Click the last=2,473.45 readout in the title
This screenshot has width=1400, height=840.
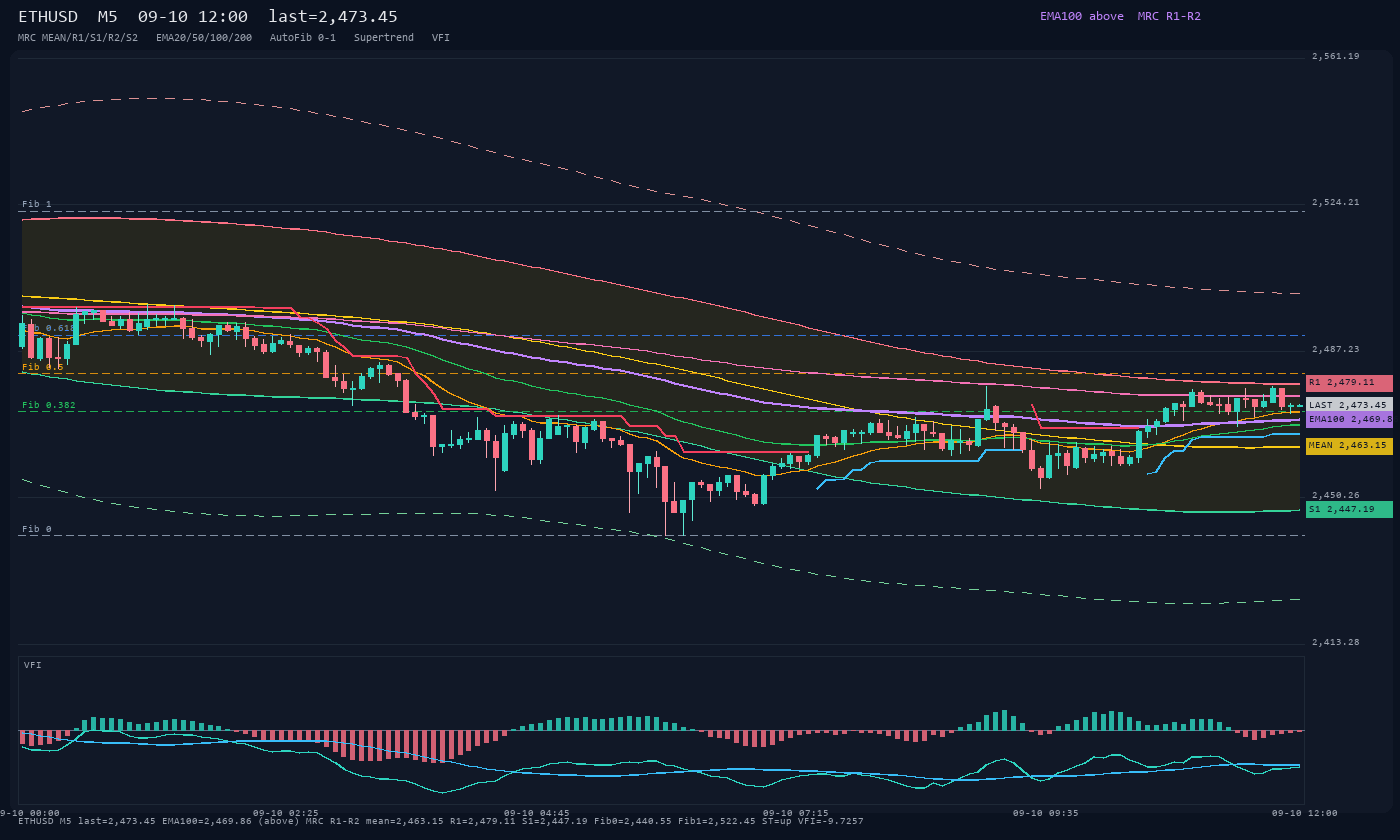pyautogui.click(x=333, y=17)
